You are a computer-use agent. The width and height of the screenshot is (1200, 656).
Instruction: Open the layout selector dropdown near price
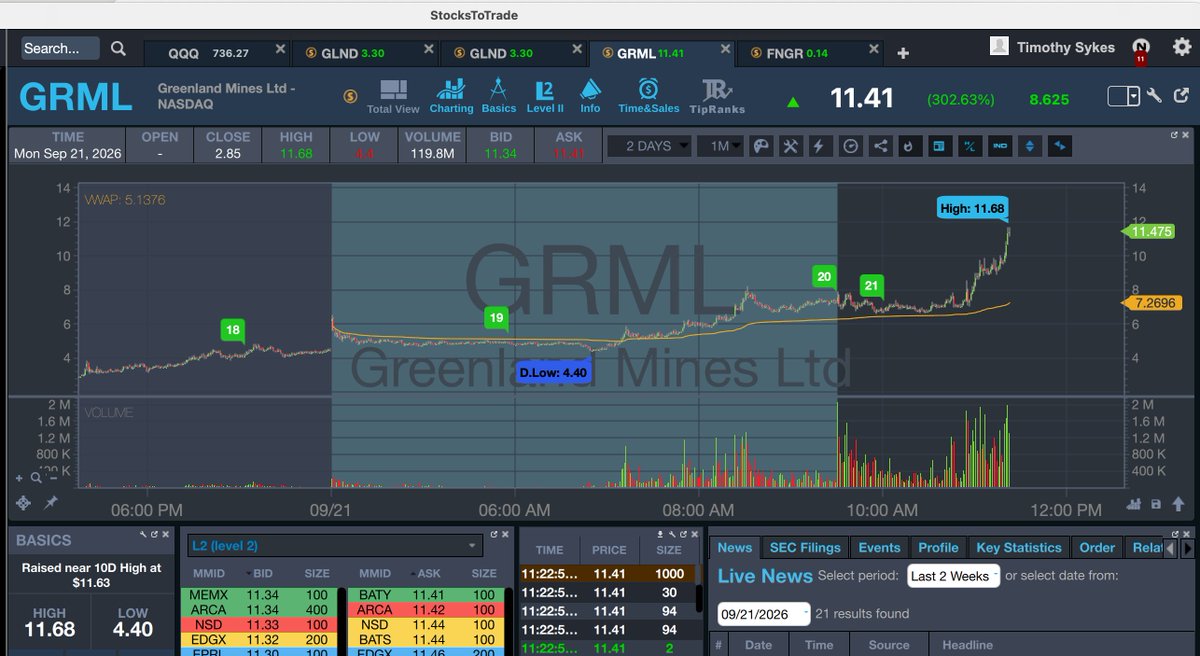pyautogui.click(x=1124, y=96)
